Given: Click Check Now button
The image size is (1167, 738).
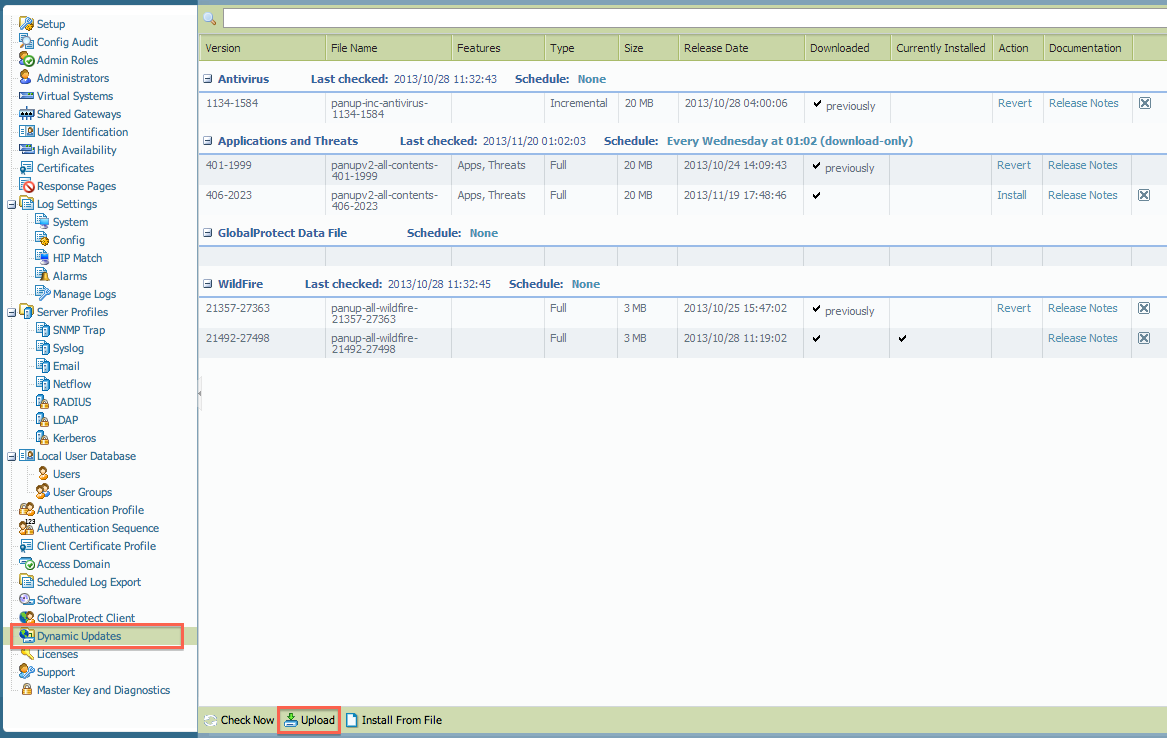Looking at the screenshot, I should tap(239, 720).
